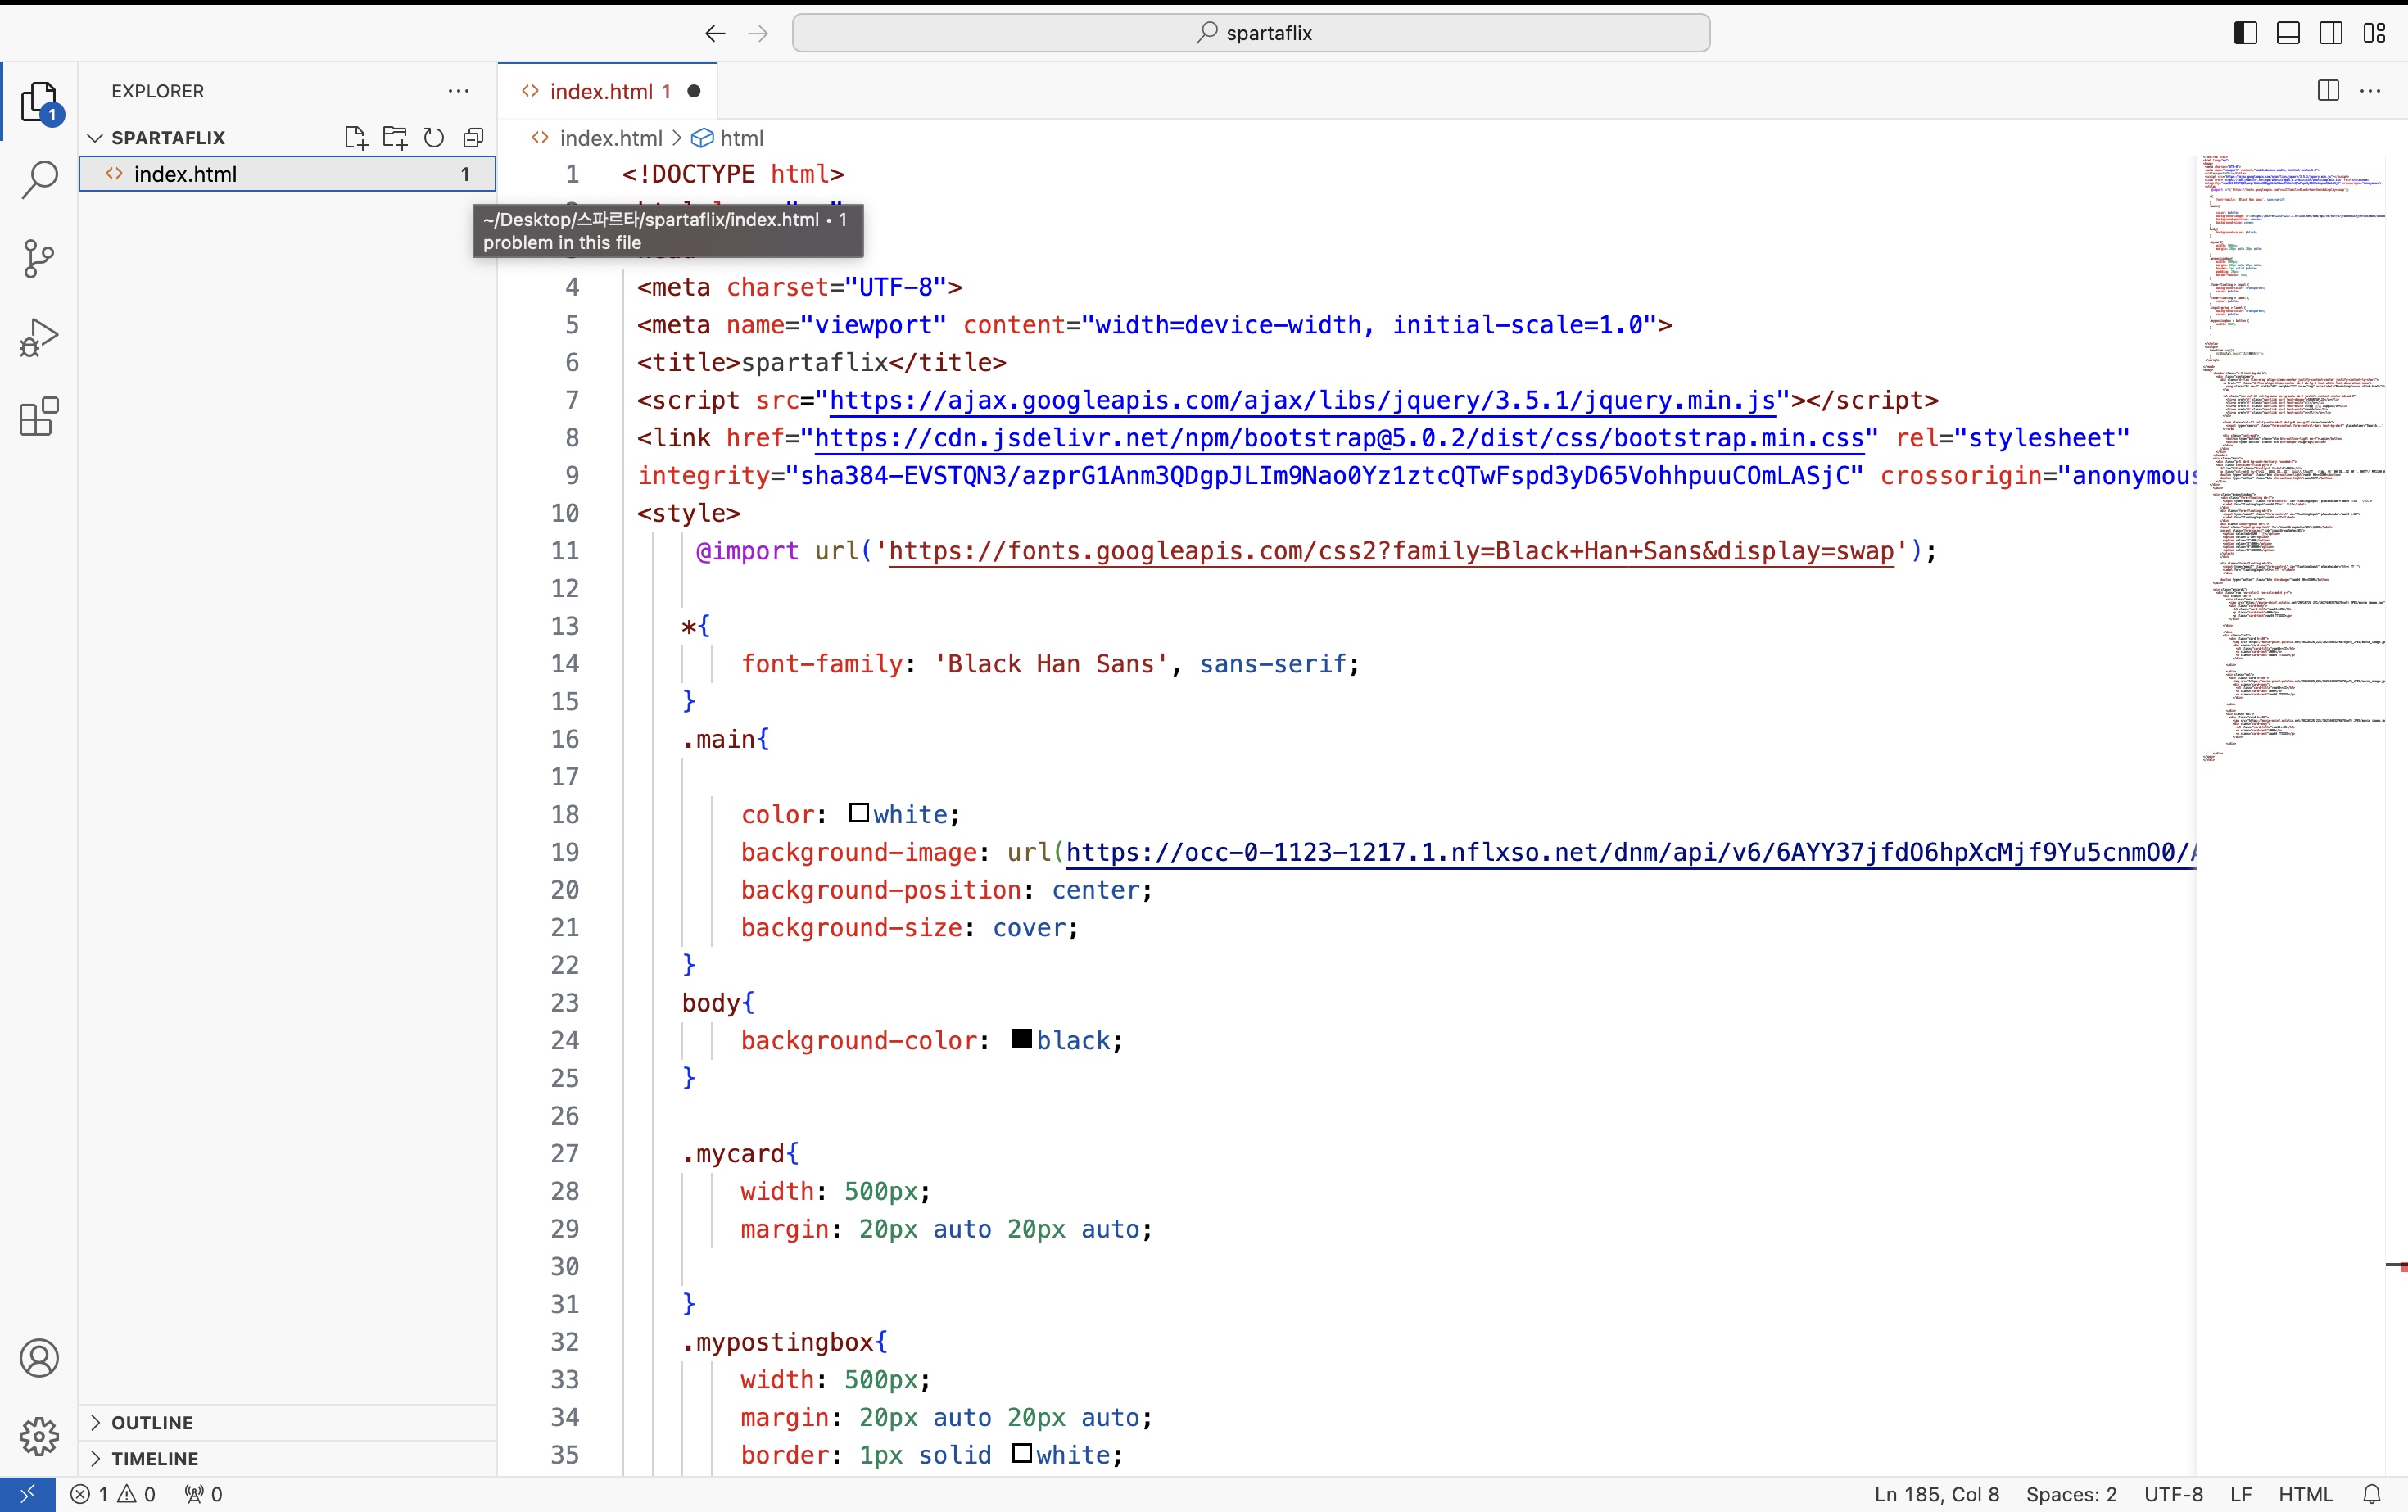Open the Source Control view
Screen dimensions: 2408x1512
39,259
